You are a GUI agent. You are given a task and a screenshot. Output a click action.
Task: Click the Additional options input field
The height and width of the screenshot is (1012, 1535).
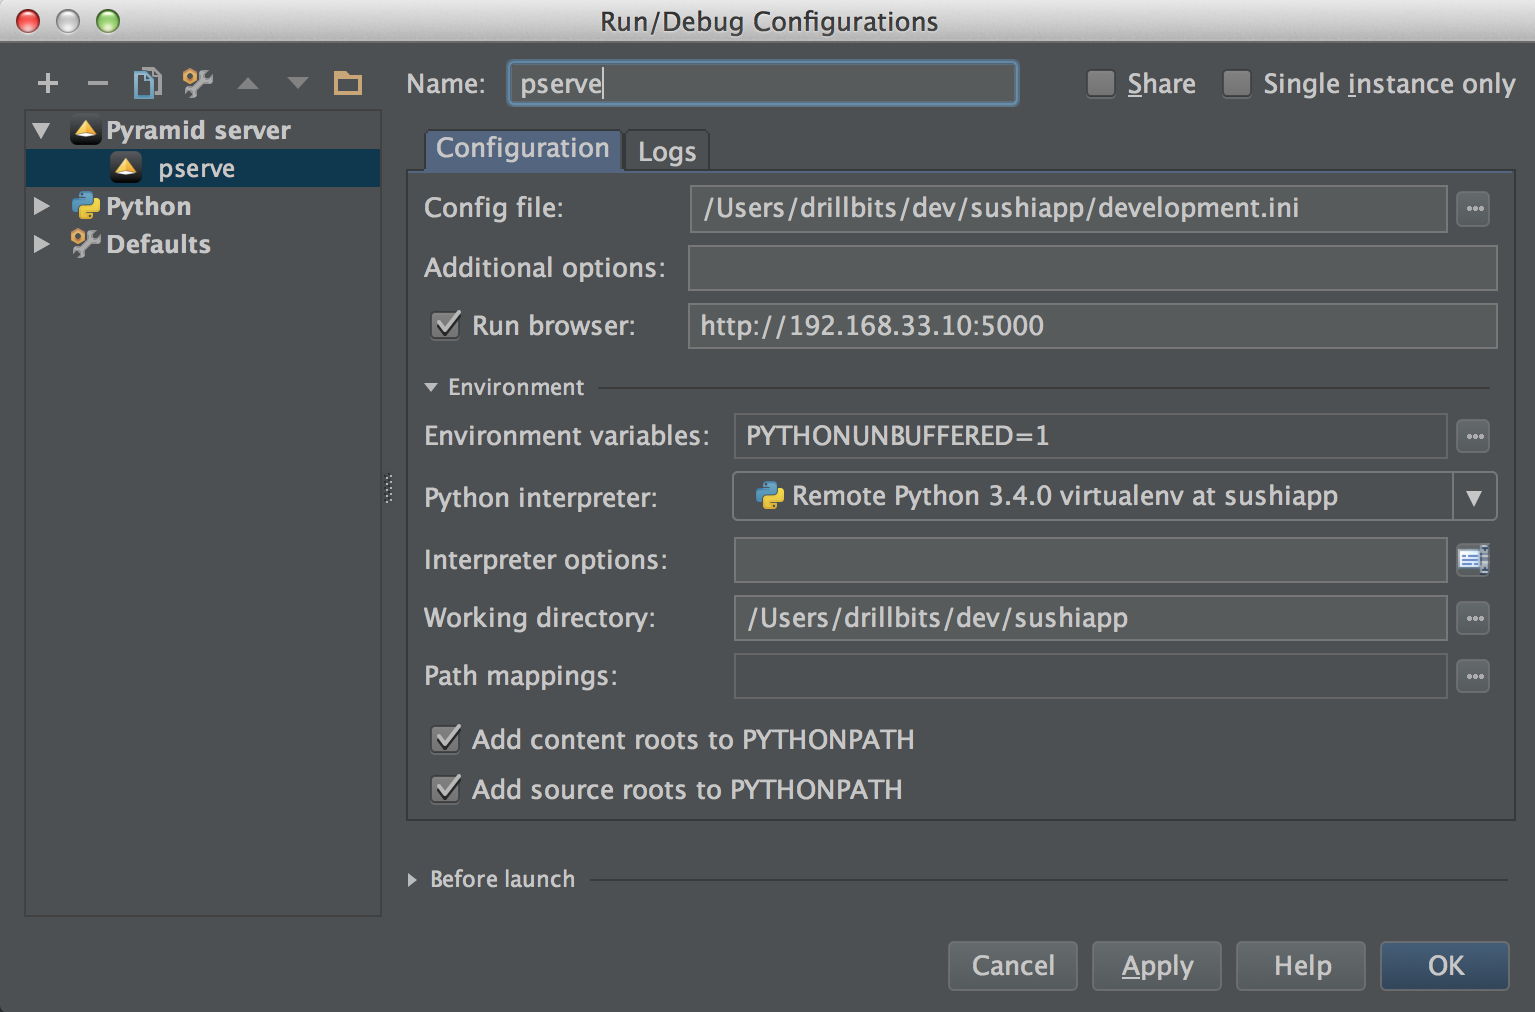1092,267
